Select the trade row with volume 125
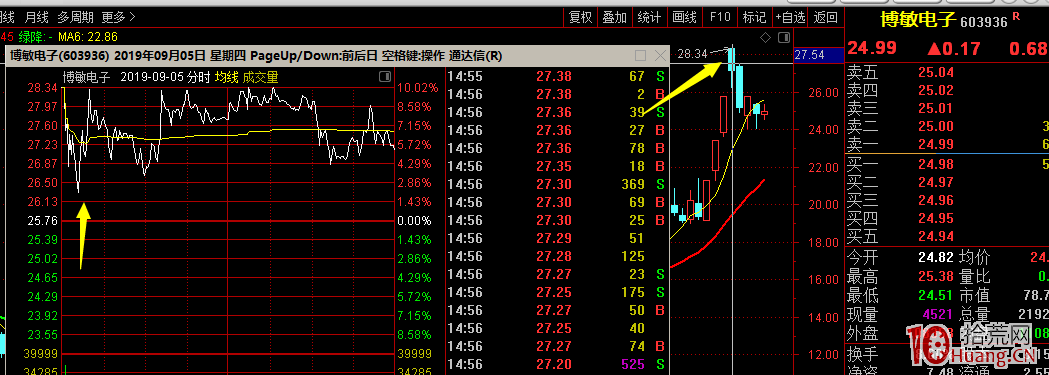This screenshot has width=1049, height=375. [x=557, y=257]
